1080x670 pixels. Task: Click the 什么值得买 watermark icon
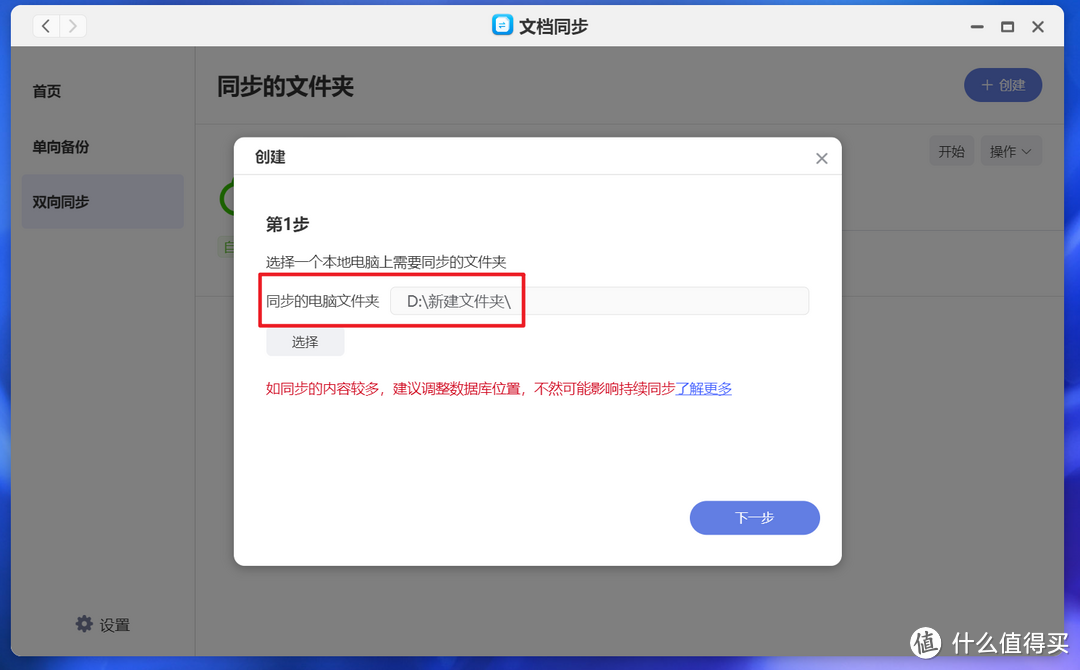click(x=925, y=643)
